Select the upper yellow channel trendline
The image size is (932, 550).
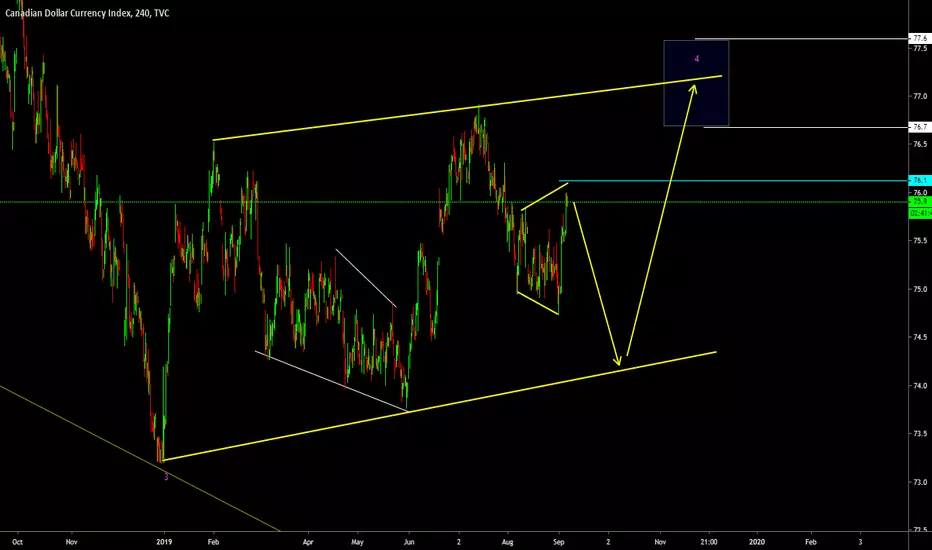coord(467,108)
